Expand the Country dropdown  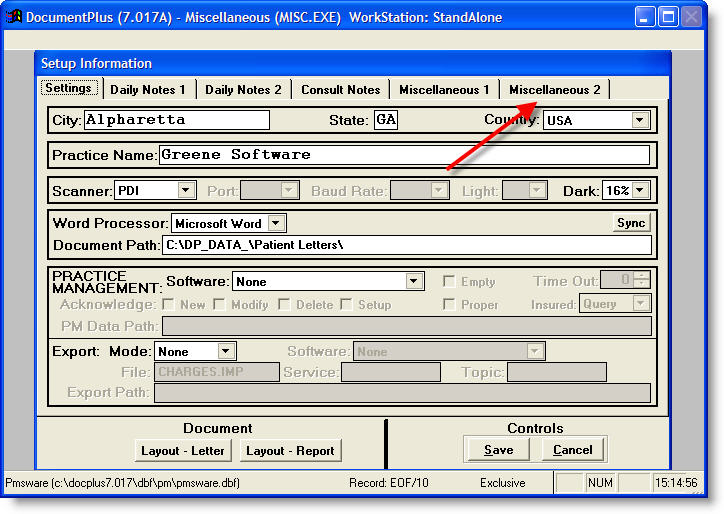point(640,120)
